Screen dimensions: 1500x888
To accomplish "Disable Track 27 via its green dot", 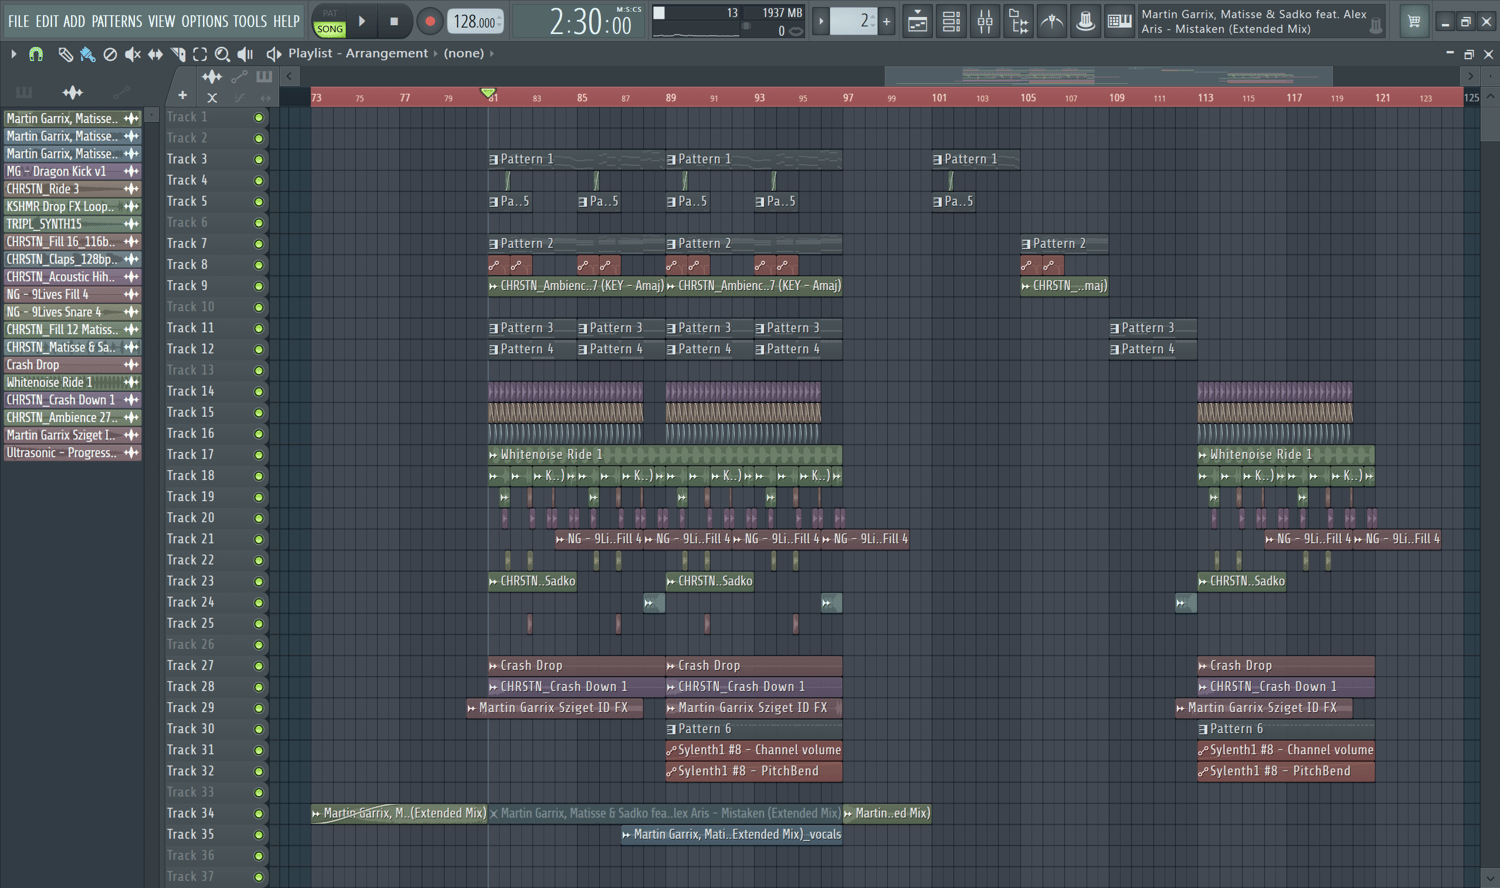I will pyautogui.click(x=259, y=666).
